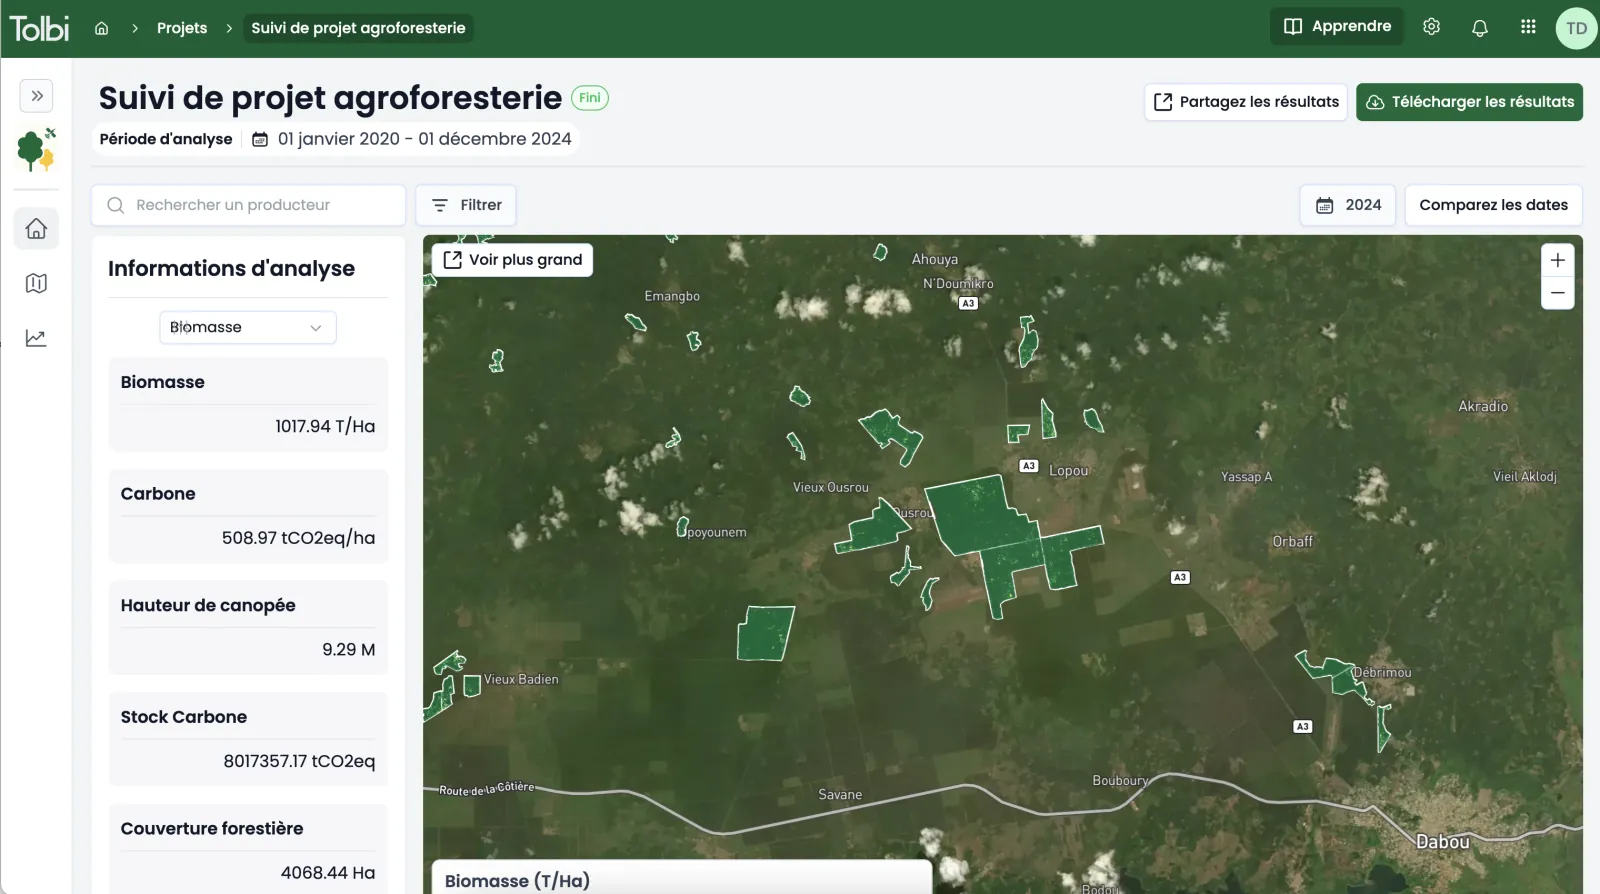The width and height of the screenshot is (1600, 894).
Task: Open the map view icon in sidebar
Action: coord(36,284)
